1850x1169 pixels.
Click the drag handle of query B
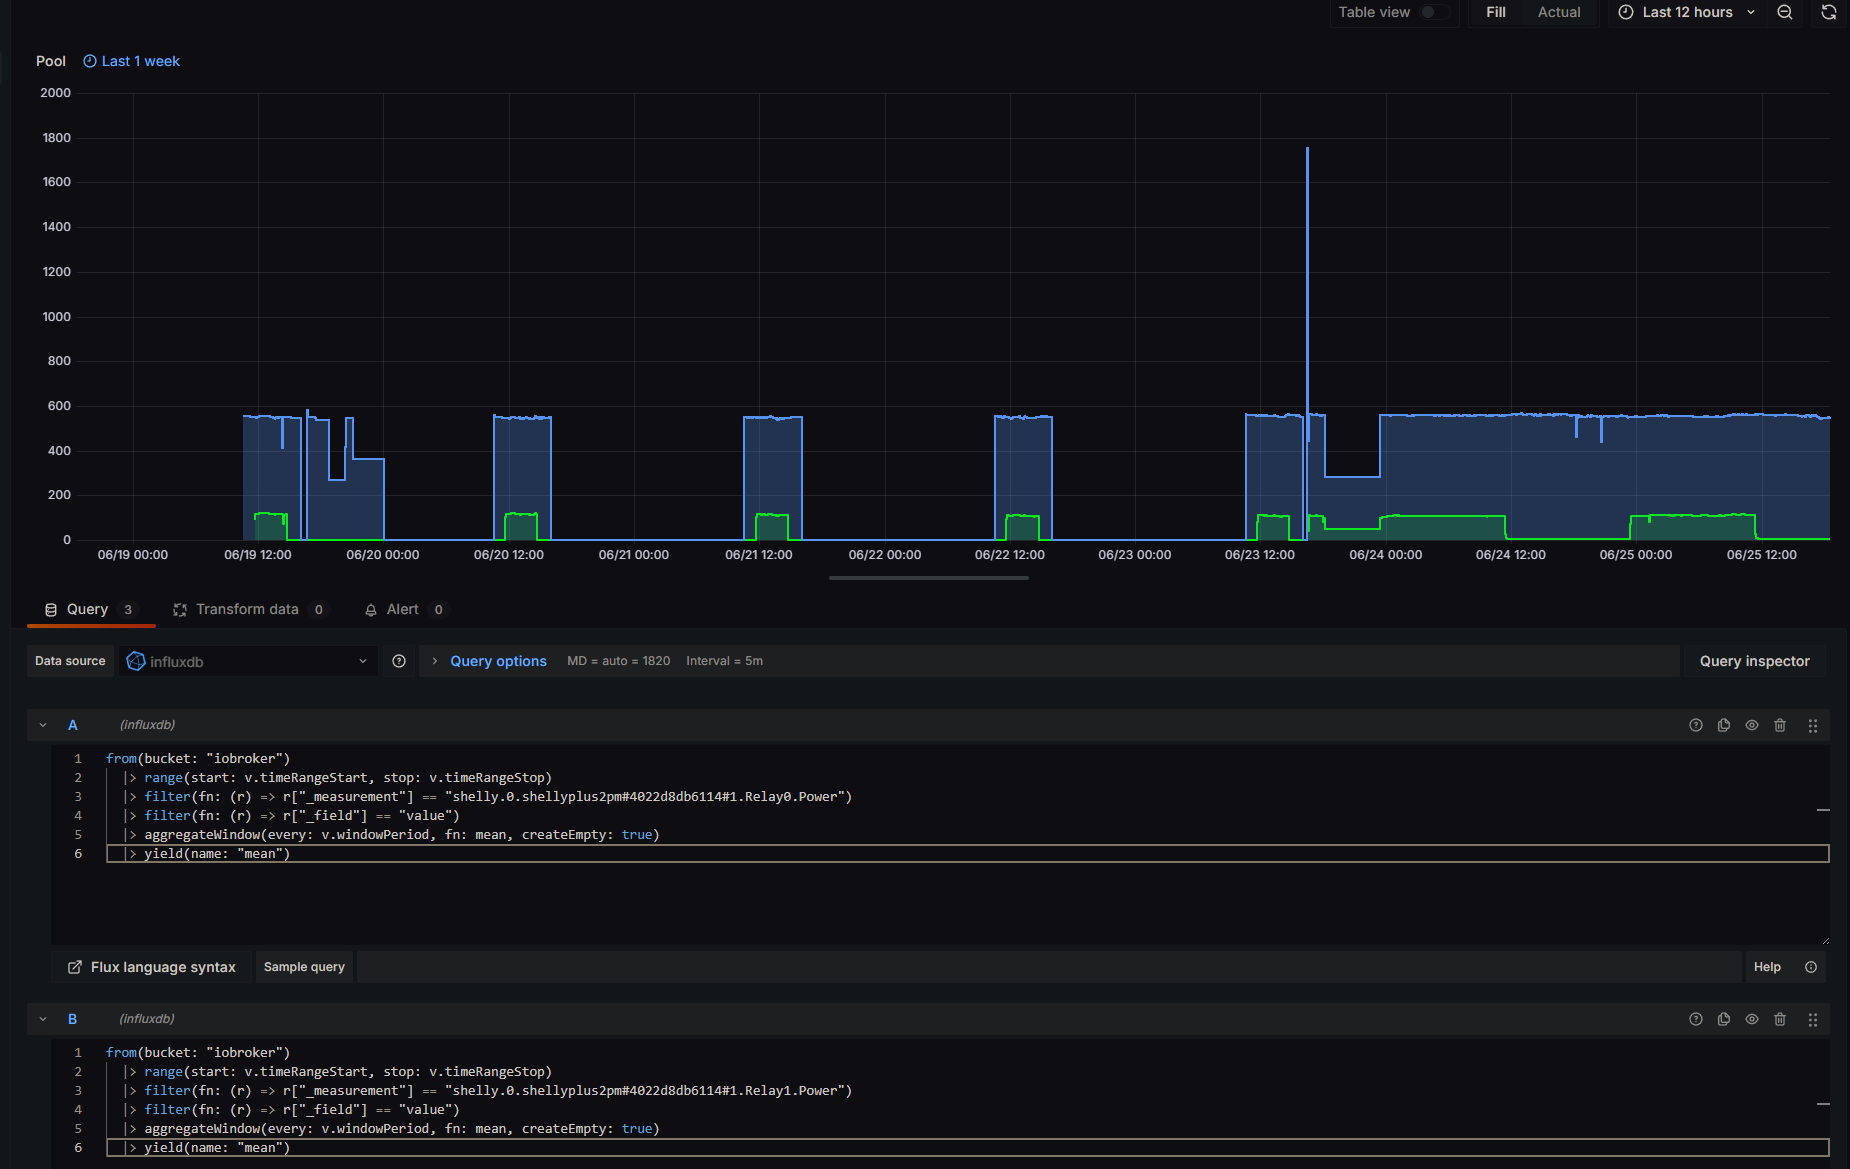pos(1813,1019)
